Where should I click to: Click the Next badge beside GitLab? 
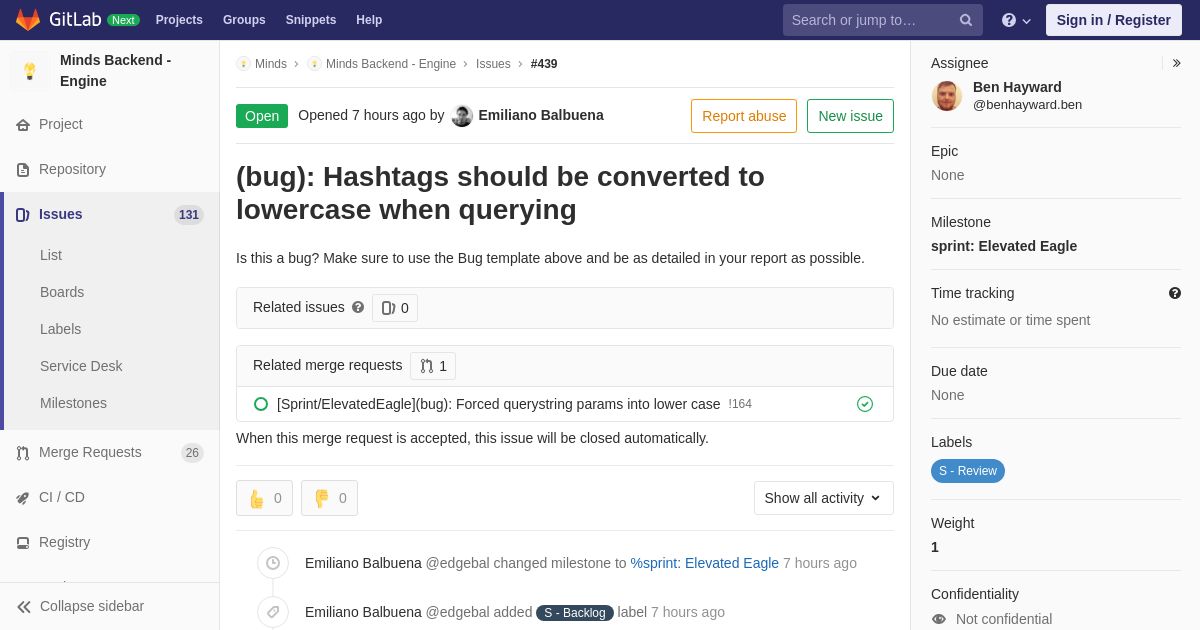123,20
